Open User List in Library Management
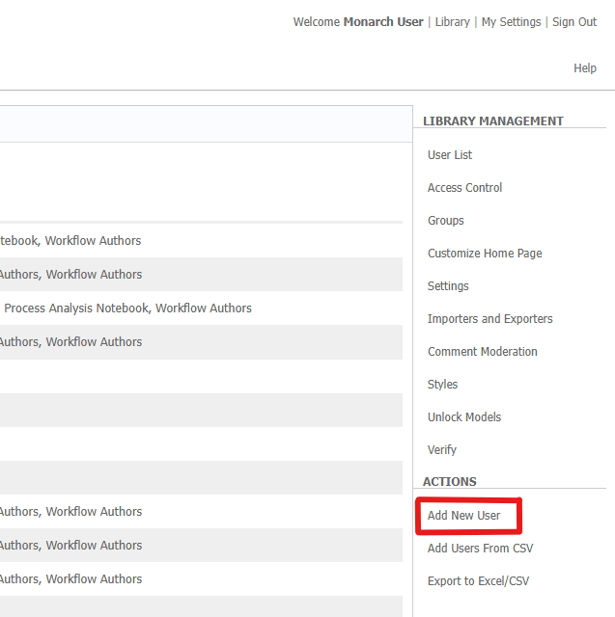The image size is (615, 617). [450, 155]
